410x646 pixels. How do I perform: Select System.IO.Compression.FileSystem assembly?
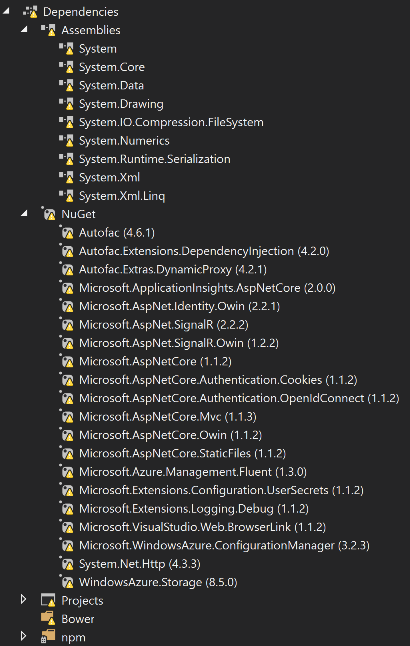(171, 122)
